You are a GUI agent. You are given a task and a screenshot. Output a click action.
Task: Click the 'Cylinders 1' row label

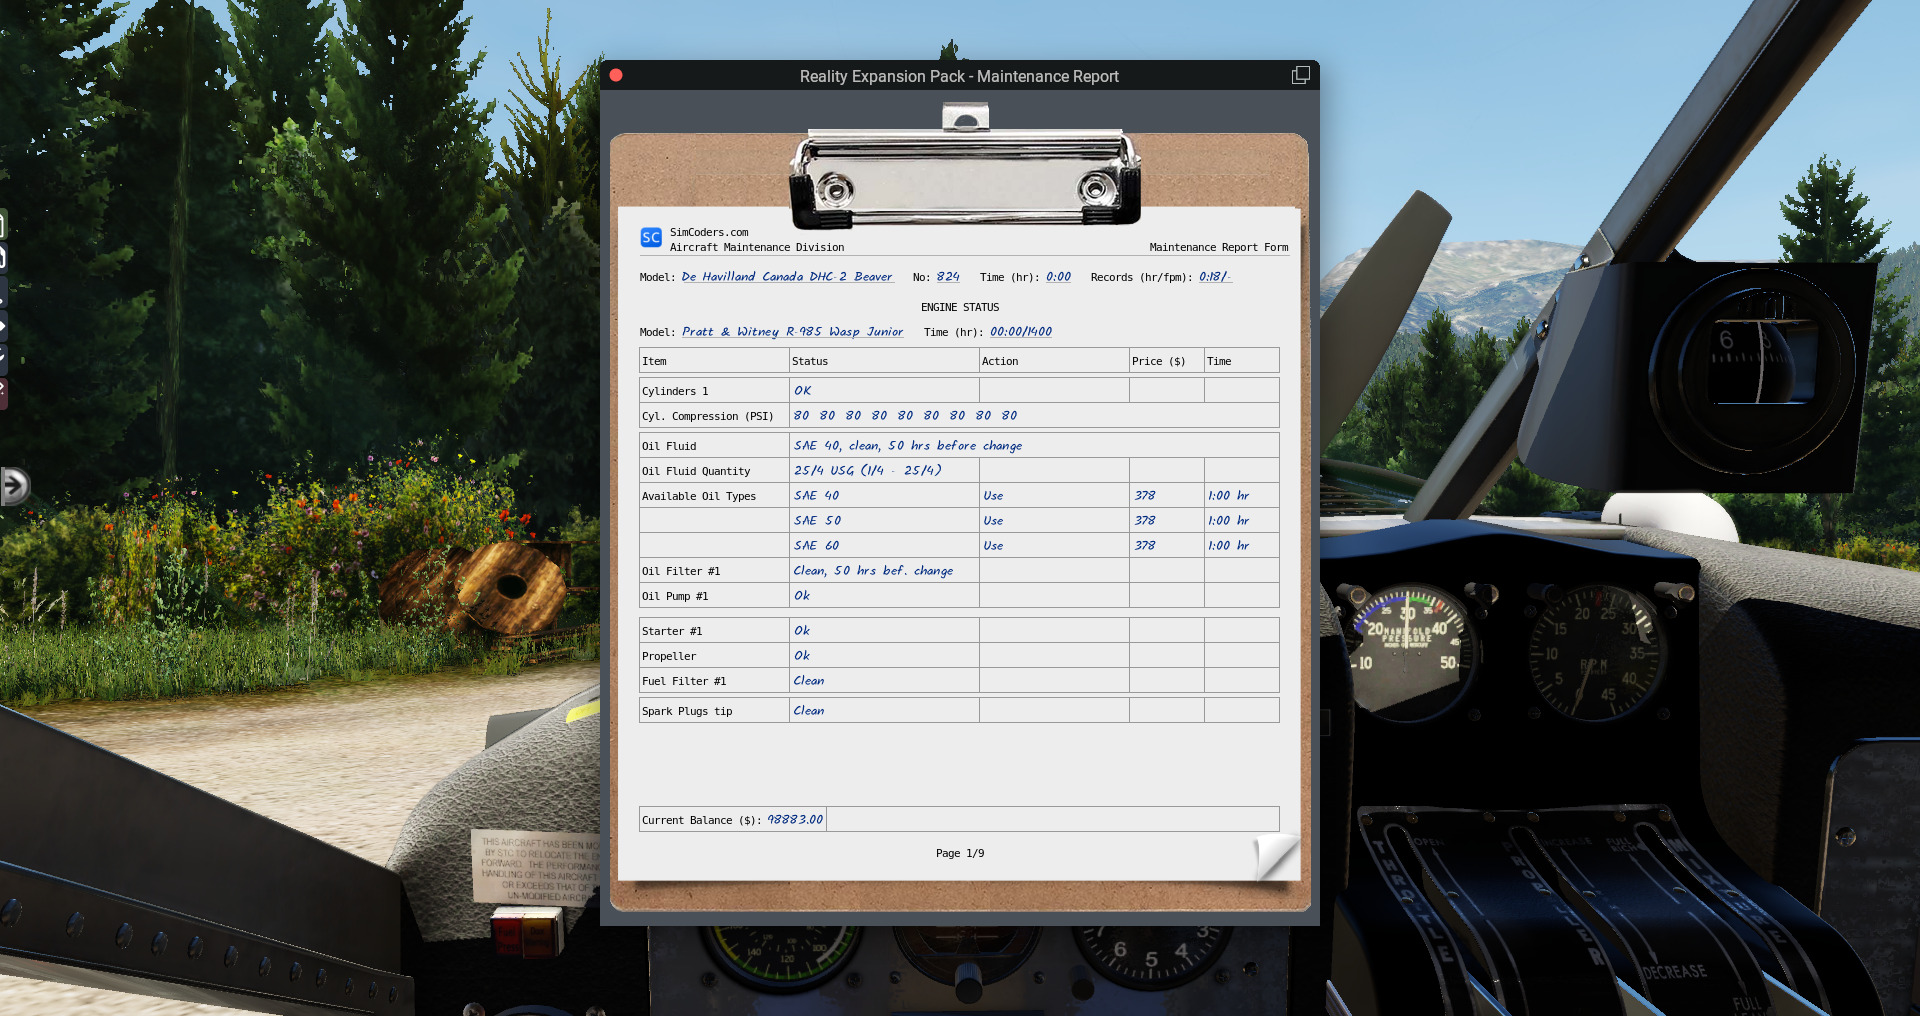click(675, 391)
